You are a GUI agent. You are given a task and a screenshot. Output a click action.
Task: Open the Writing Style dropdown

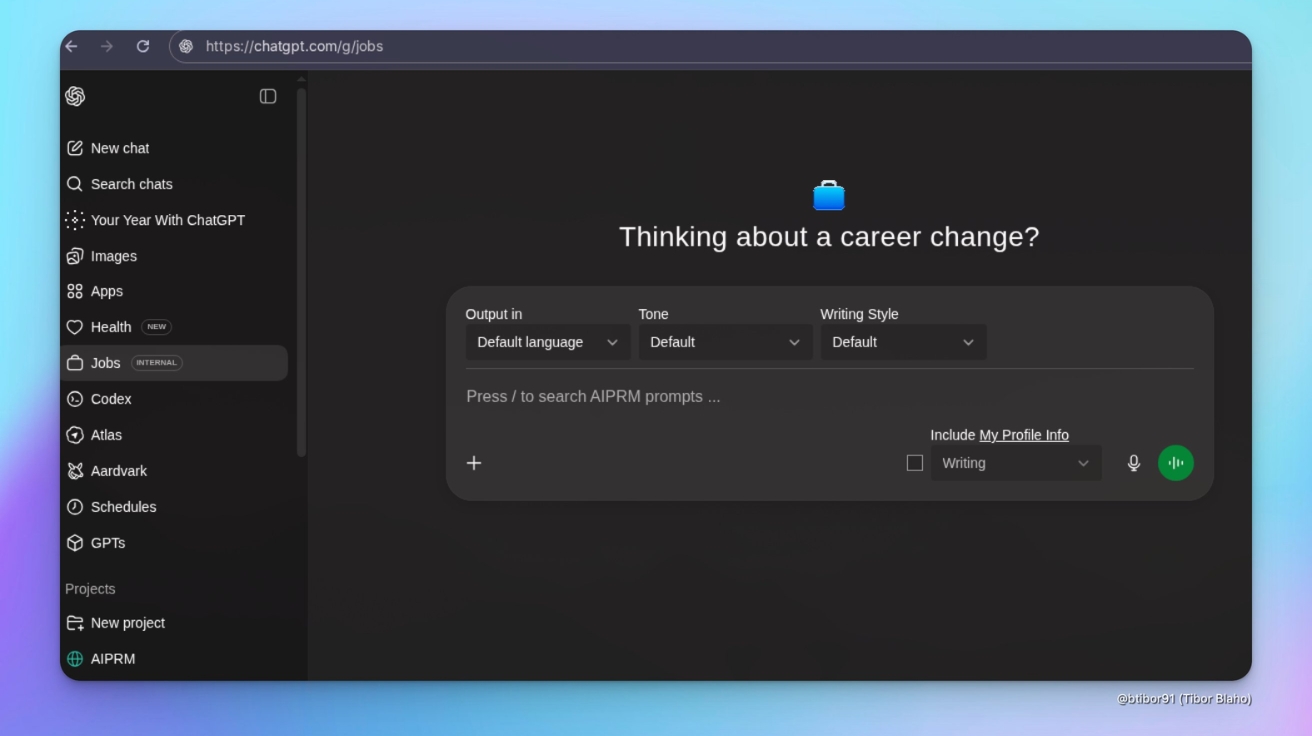[x=903, y=341]
